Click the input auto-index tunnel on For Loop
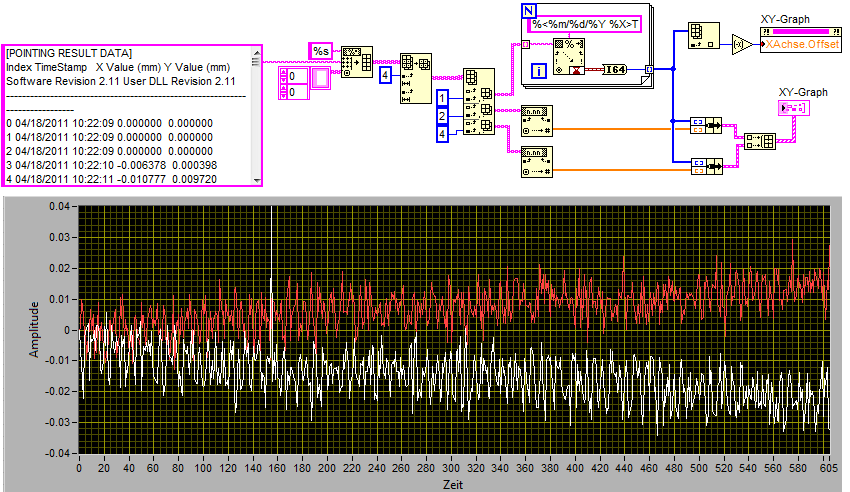This screenshot has height=492, width=850. pyautogui.click(x=525, y=44)
